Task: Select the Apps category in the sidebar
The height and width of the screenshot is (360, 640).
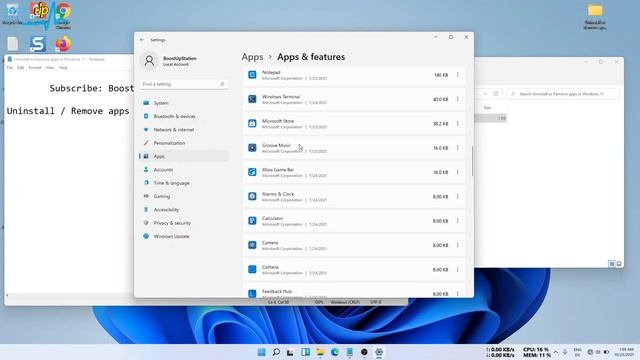Action: [x=183, y=156]
